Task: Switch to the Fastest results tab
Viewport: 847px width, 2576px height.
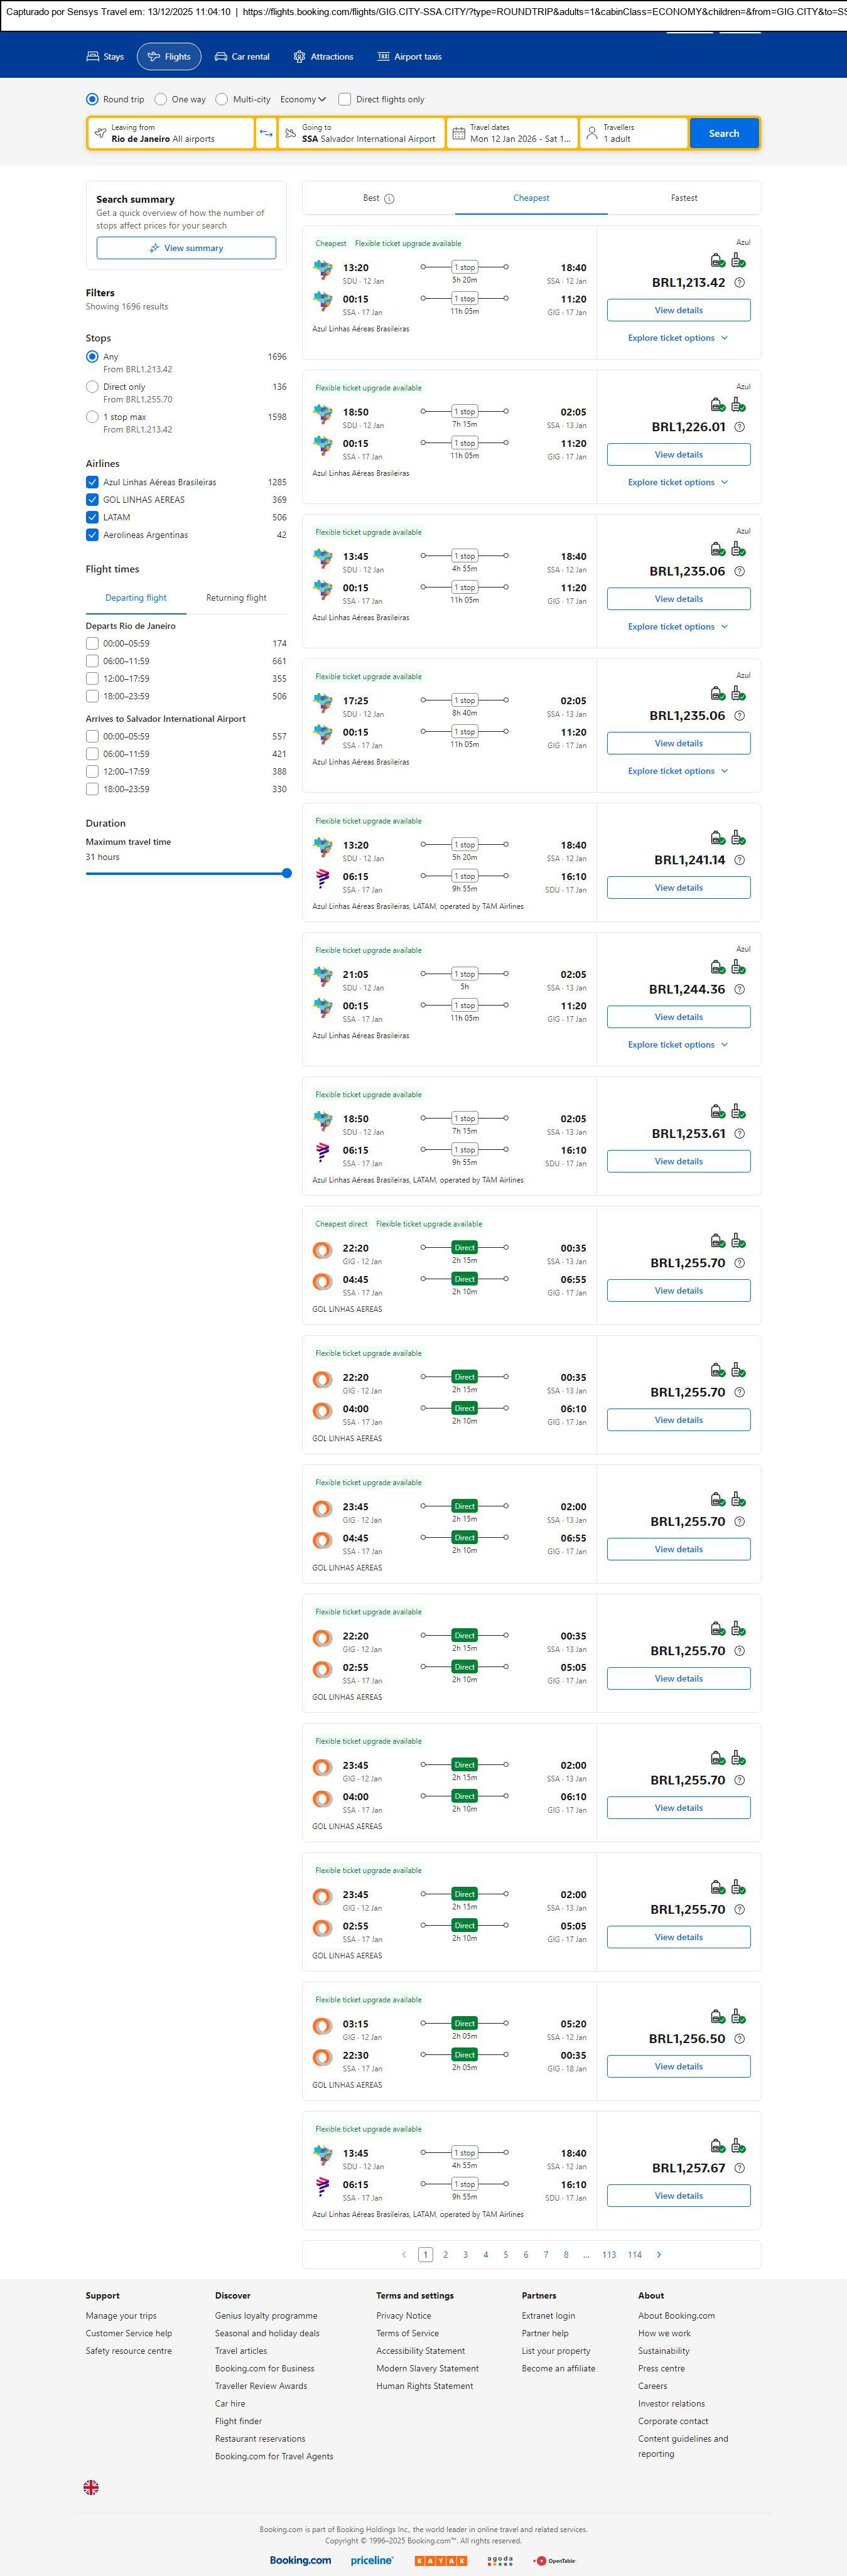Action: [684, 198]
